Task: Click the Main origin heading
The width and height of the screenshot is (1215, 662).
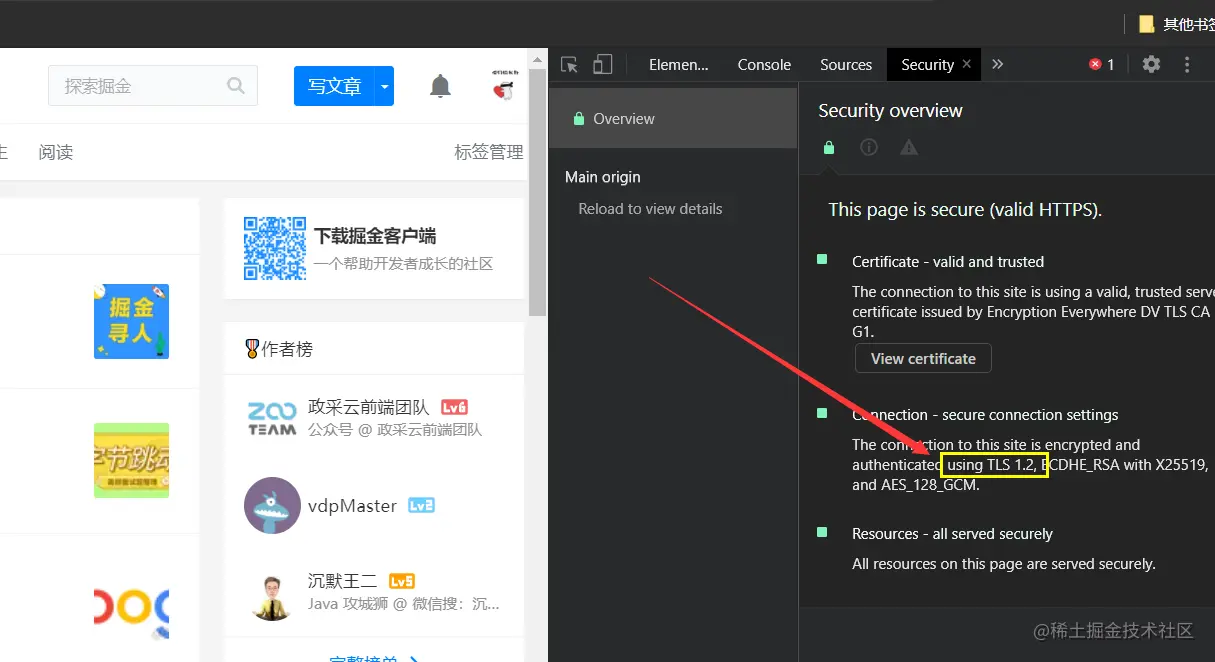Action: [603, 177]
